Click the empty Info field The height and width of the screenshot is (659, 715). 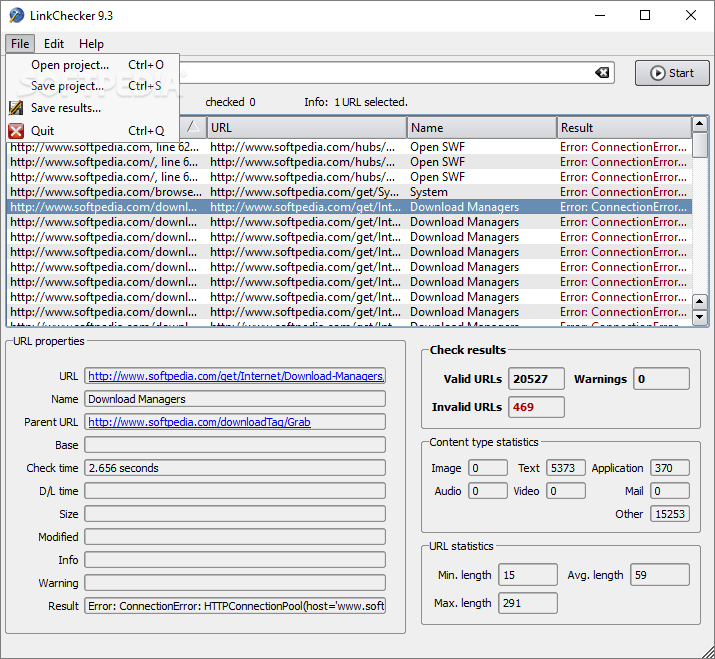coord(235,560)
